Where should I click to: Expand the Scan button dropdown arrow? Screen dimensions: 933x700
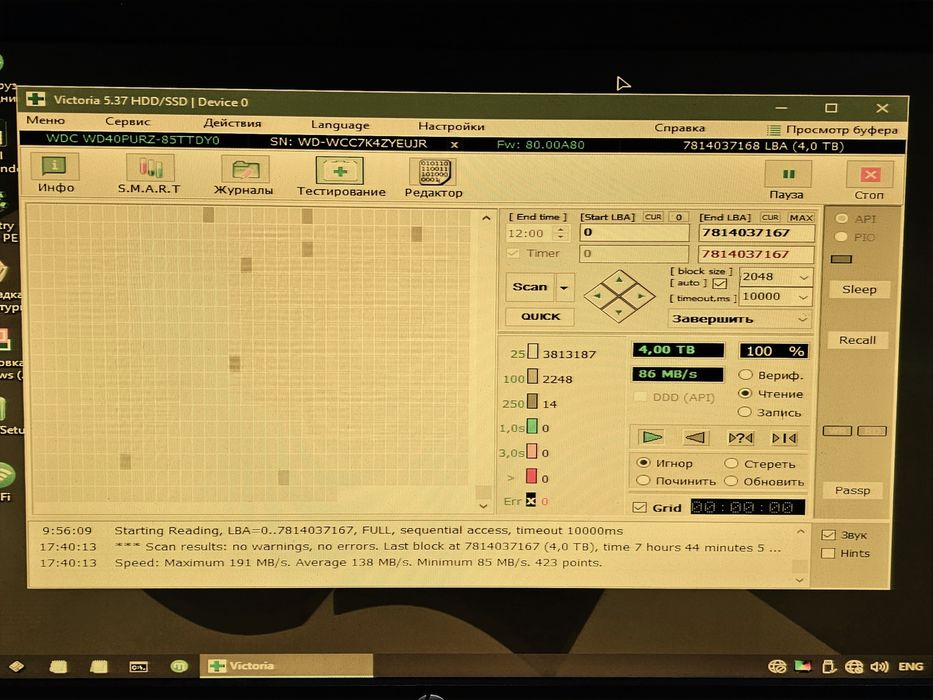563,288
